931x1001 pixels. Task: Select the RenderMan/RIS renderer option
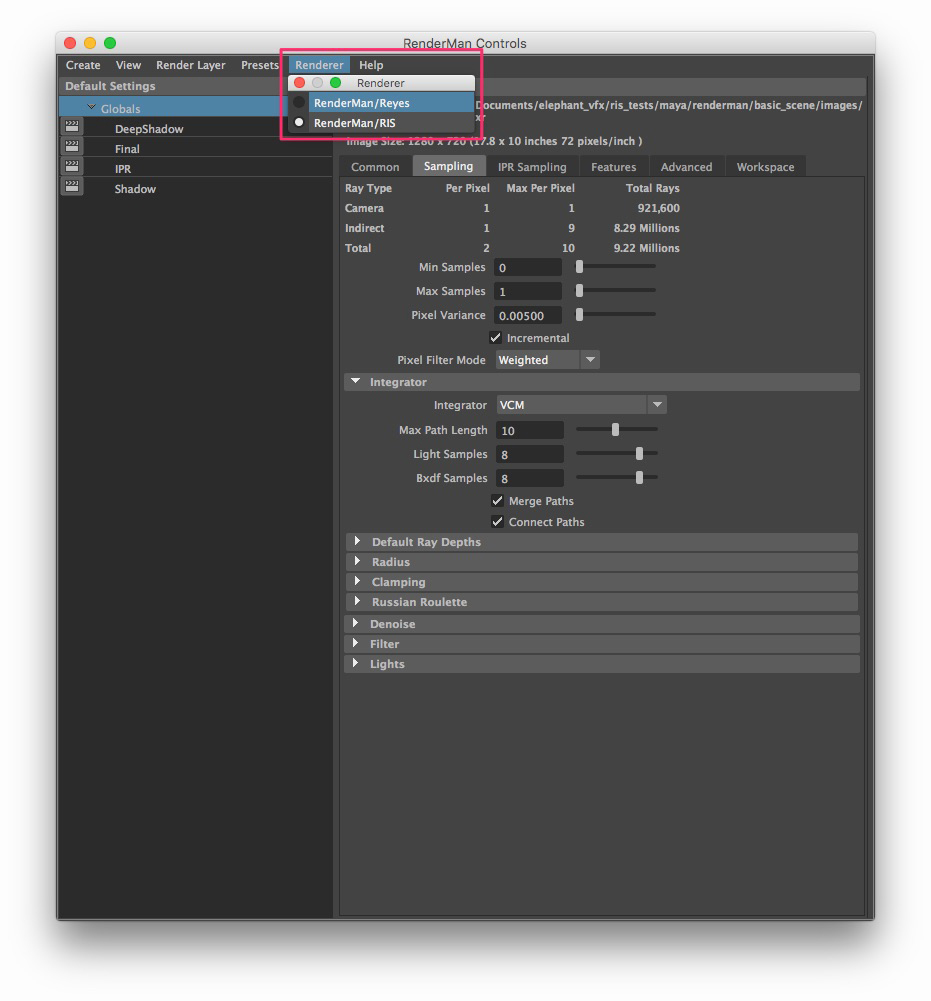381,123
